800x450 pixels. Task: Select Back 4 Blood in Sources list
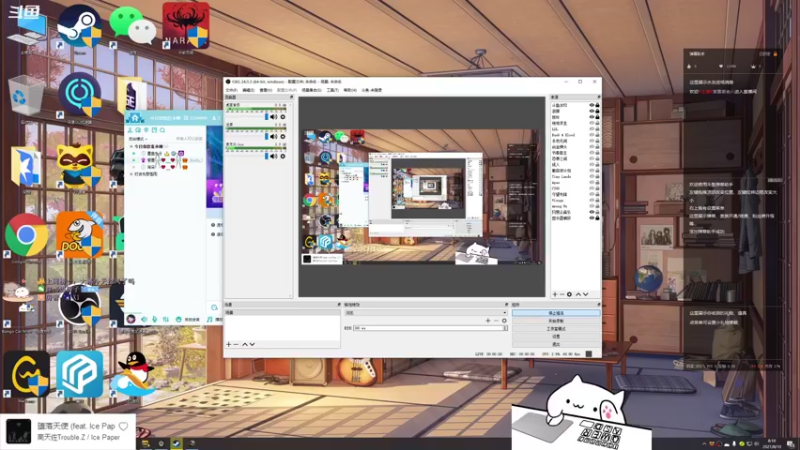[563, 135]
